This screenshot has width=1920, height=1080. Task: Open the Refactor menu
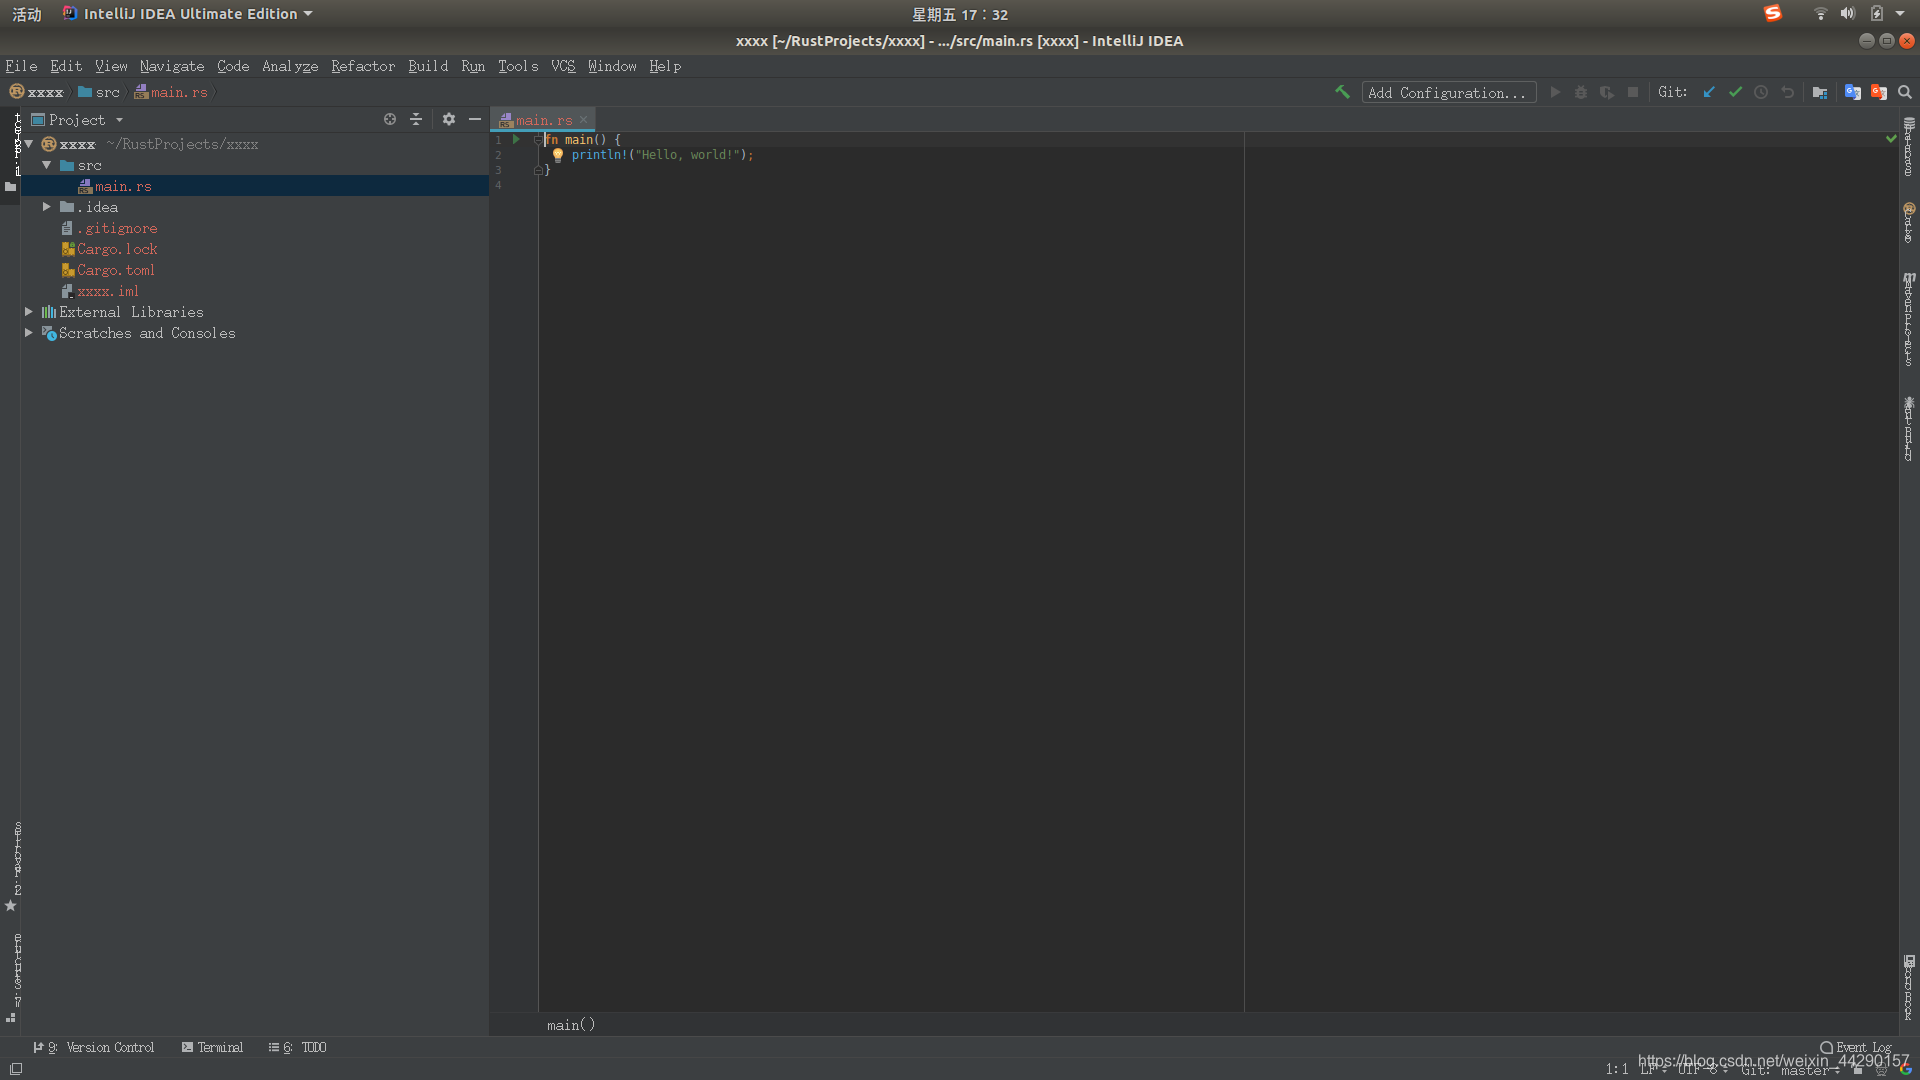coord(363,66)
